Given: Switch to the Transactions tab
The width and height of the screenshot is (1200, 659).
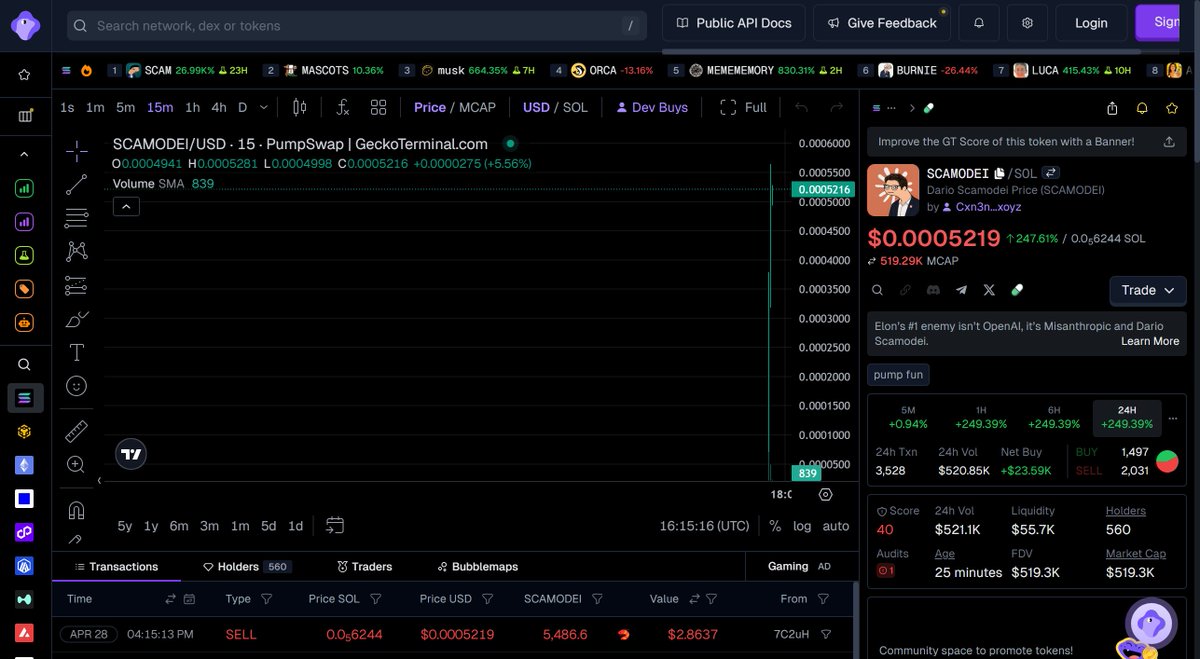Looking at the screenshot, I should (116, 566).
